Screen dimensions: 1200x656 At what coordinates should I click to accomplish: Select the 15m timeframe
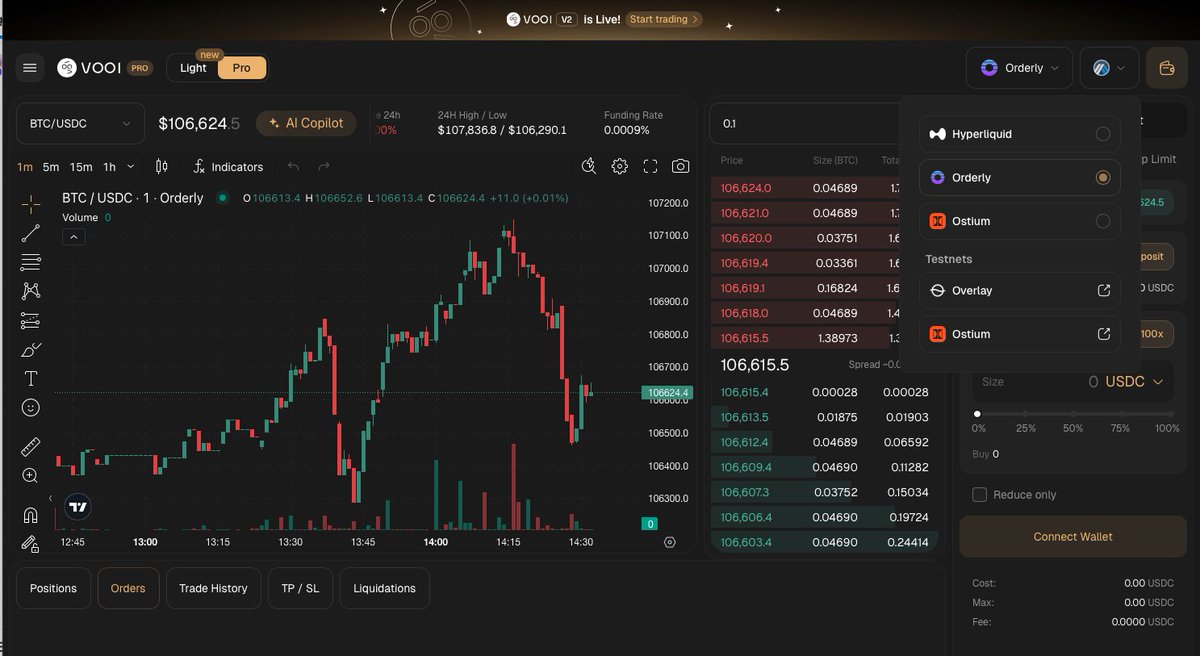click(81, 167)
